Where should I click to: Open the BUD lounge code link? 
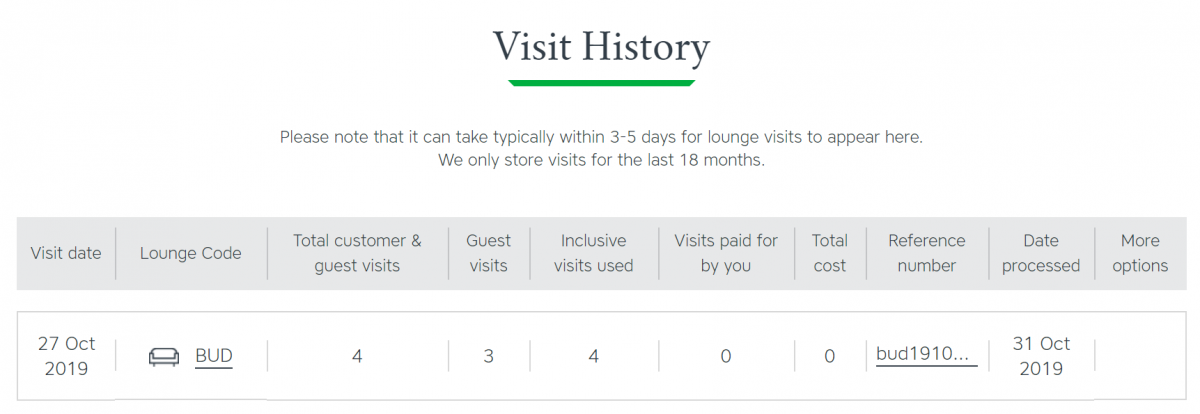pyautogui.click(x=213, y=355)
